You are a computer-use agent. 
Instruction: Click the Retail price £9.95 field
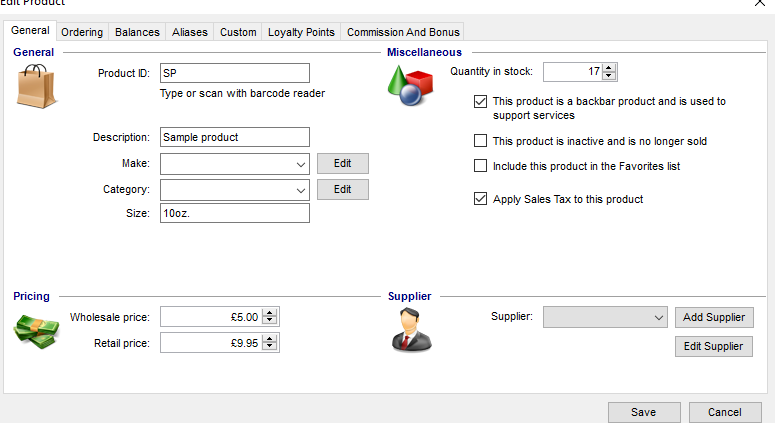(x=212, y=343)
